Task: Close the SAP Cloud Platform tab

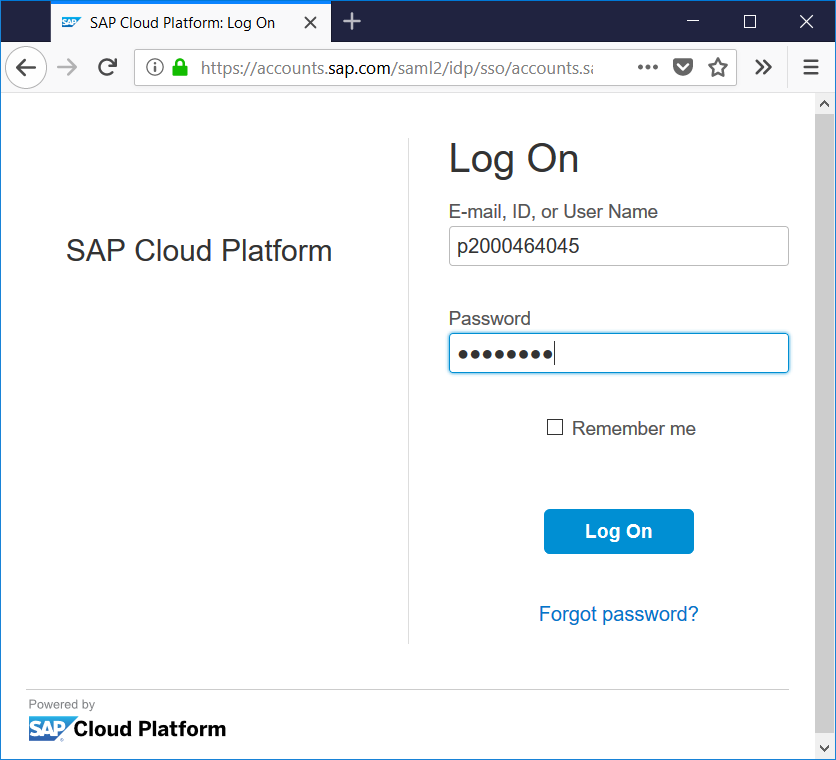Action: pos(309,22)
